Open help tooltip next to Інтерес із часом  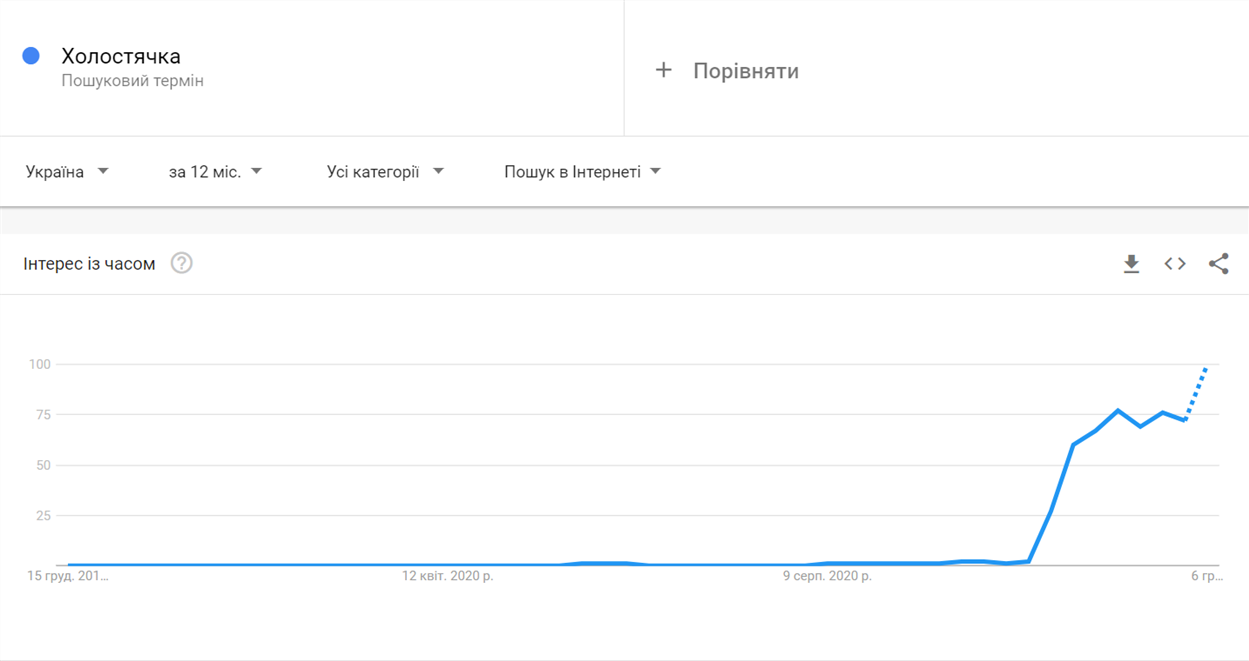pos(181,263)
